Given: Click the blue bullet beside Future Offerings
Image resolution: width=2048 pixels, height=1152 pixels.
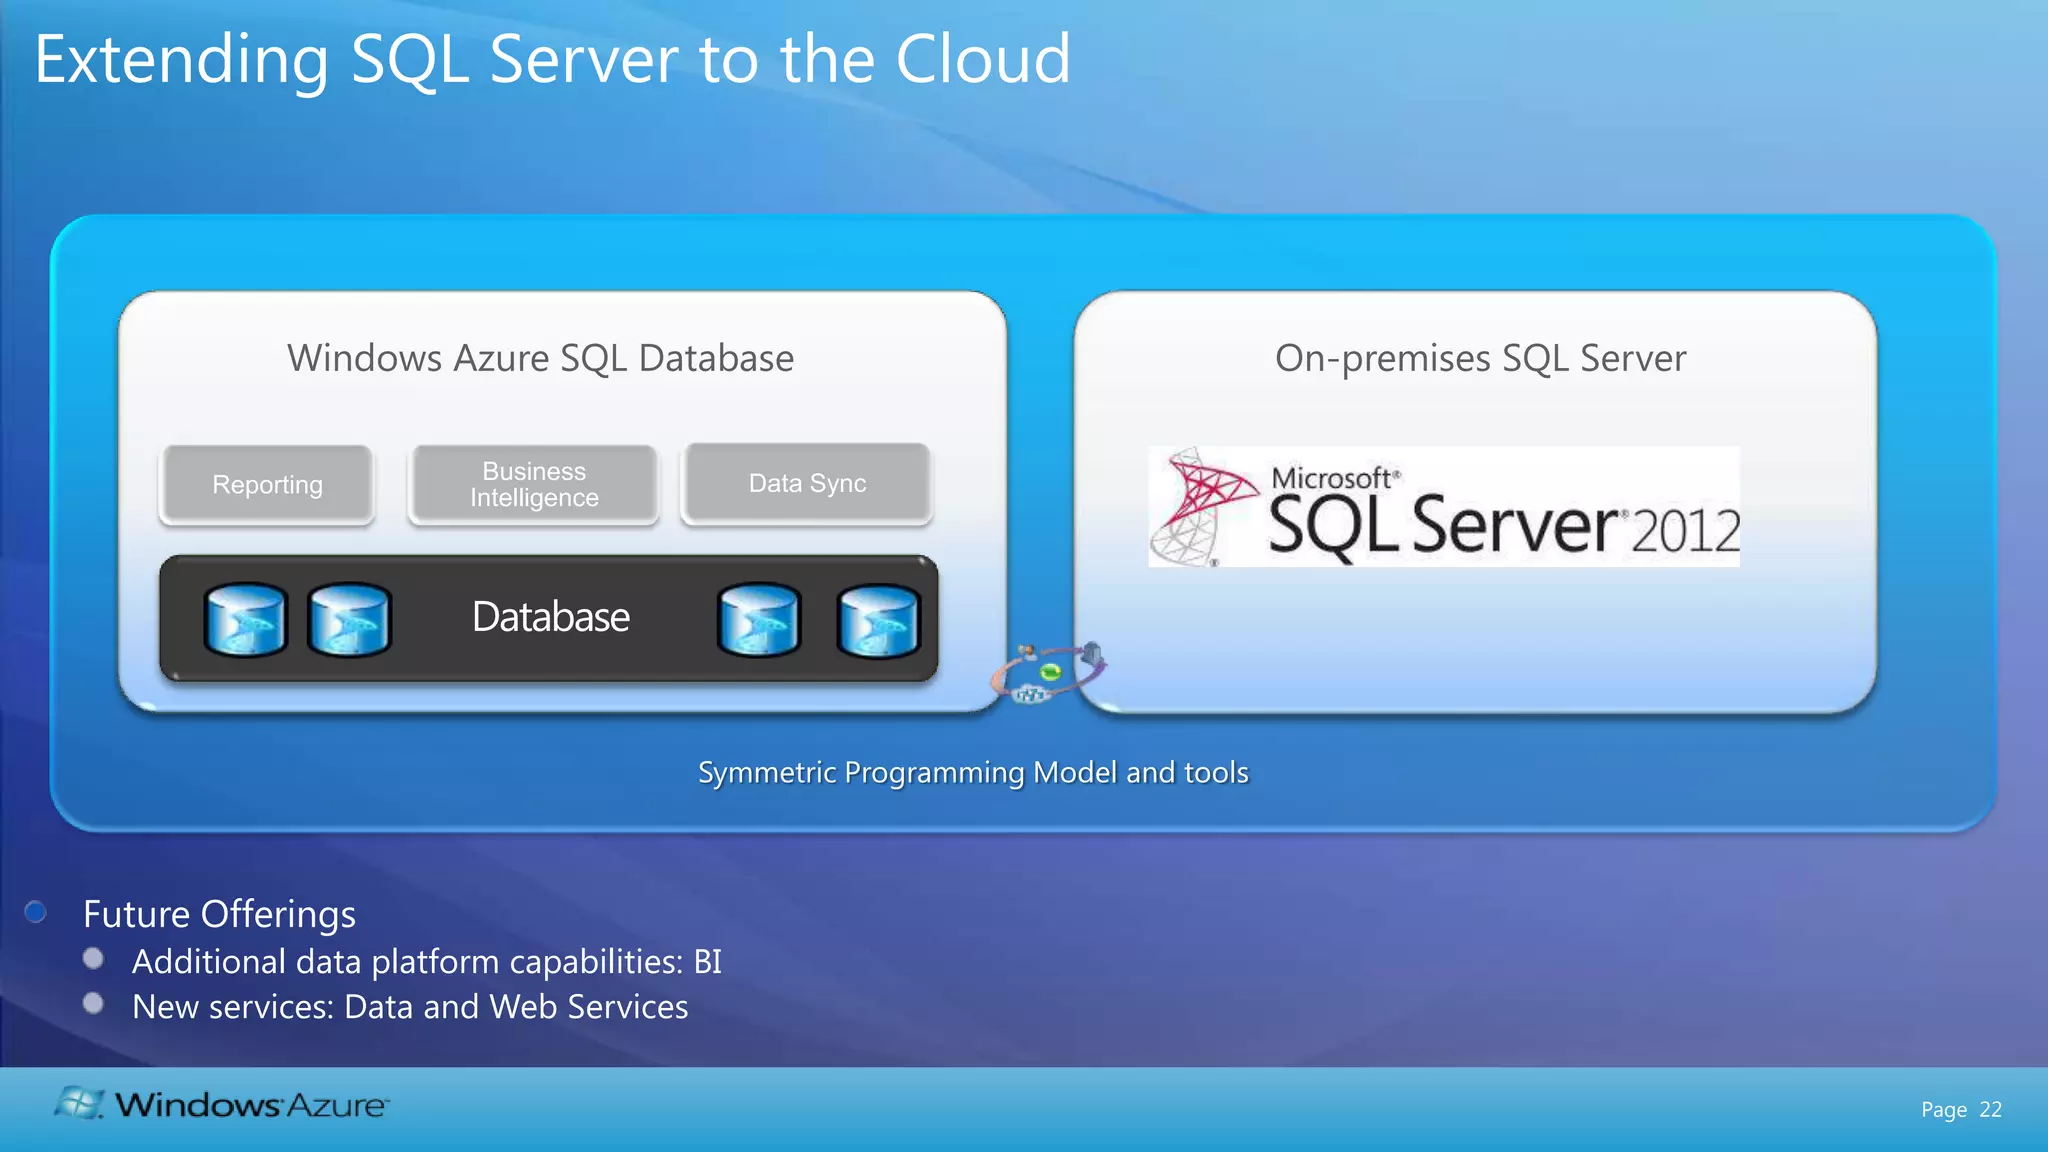Looking at the screenshot, I should coord(36,911).
